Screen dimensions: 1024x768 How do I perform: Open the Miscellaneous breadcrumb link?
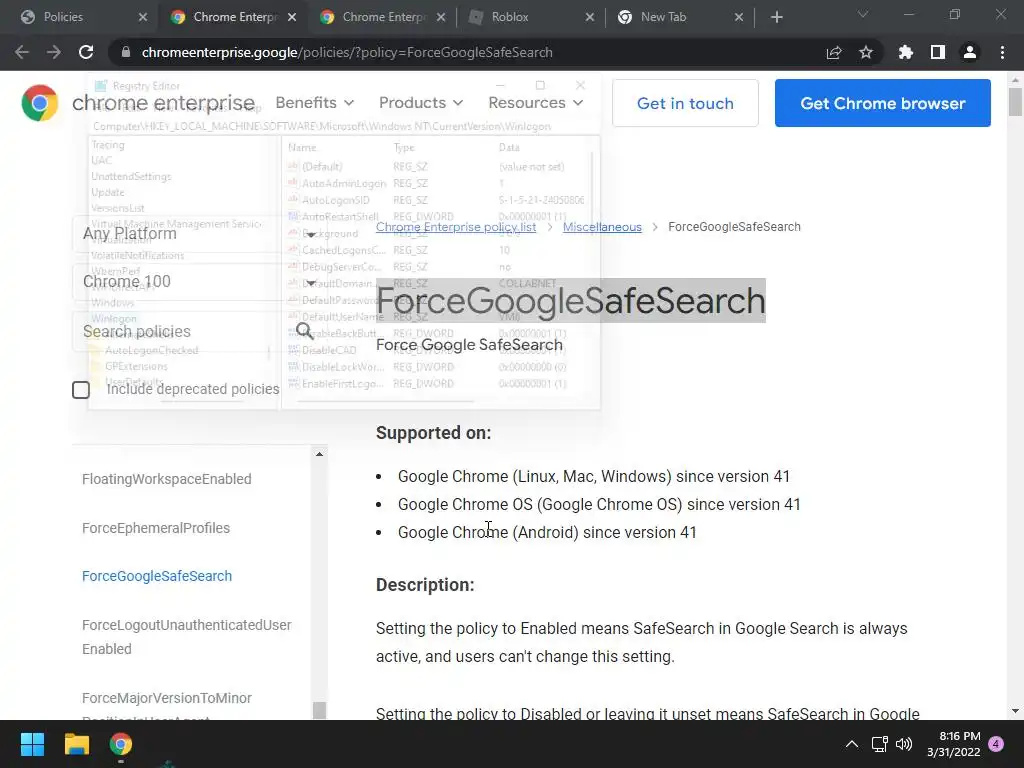pyautogui.click(x=602, y=227)
